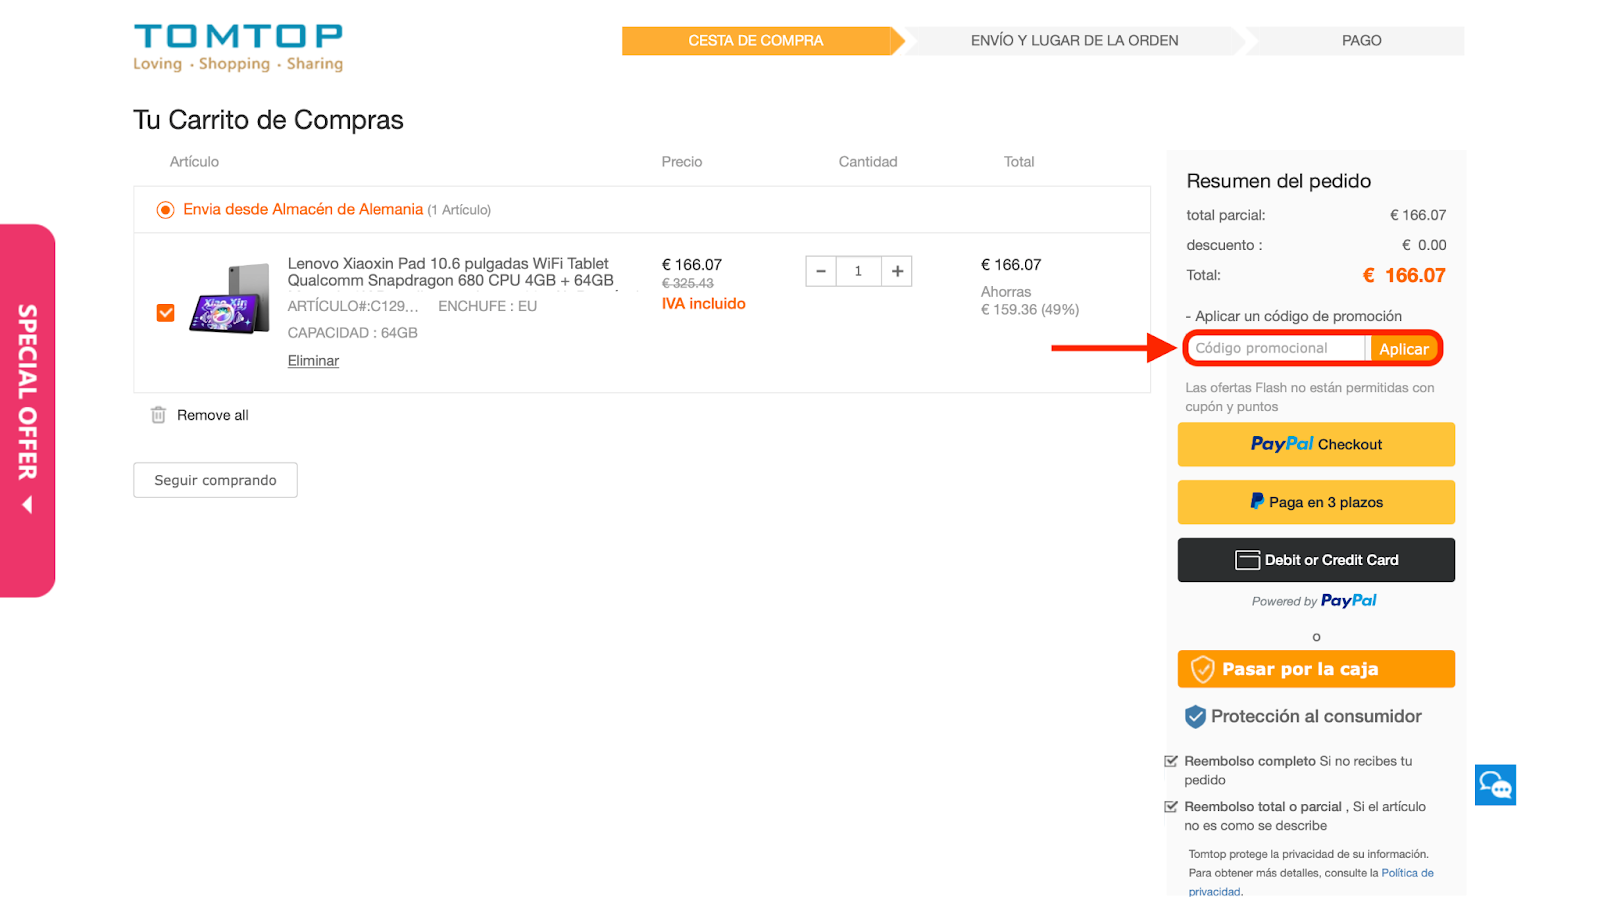The width and height of the screenshot is (1600, 897).
Task: Select the CESTA DE COMPRA step
Action: pos(756,41)
